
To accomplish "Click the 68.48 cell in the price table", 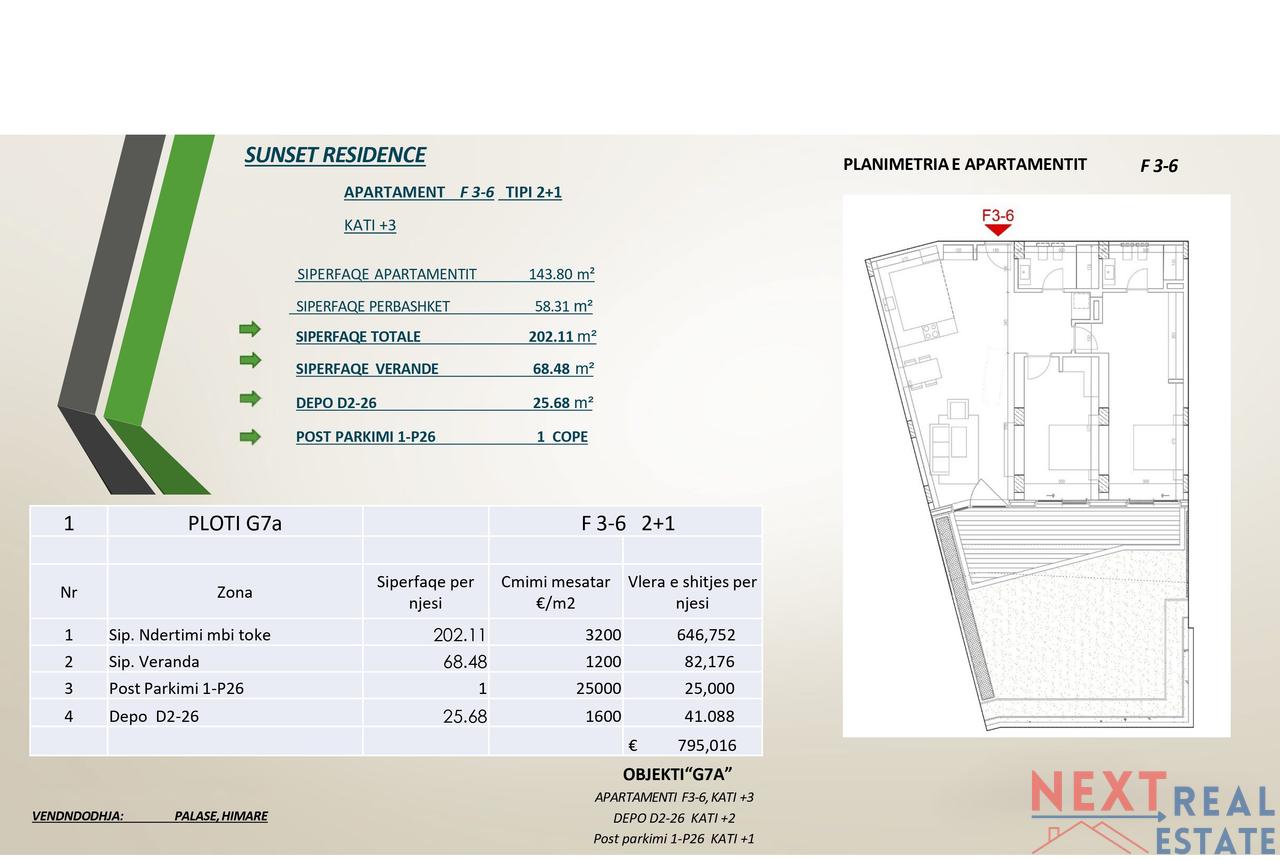I will (426, 661).
